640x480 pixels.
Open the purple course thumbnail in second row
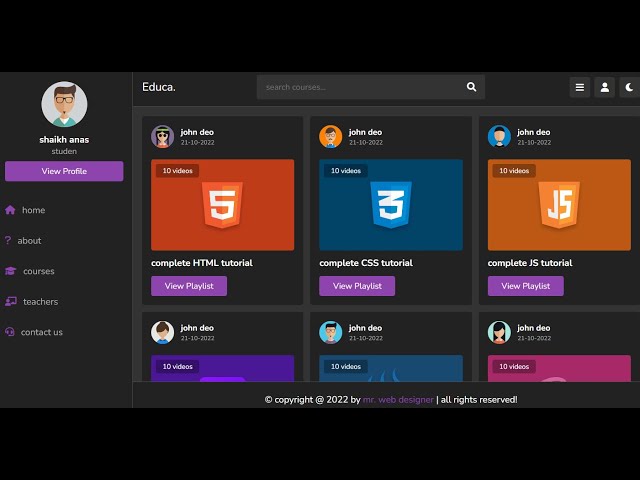(222, 368)
